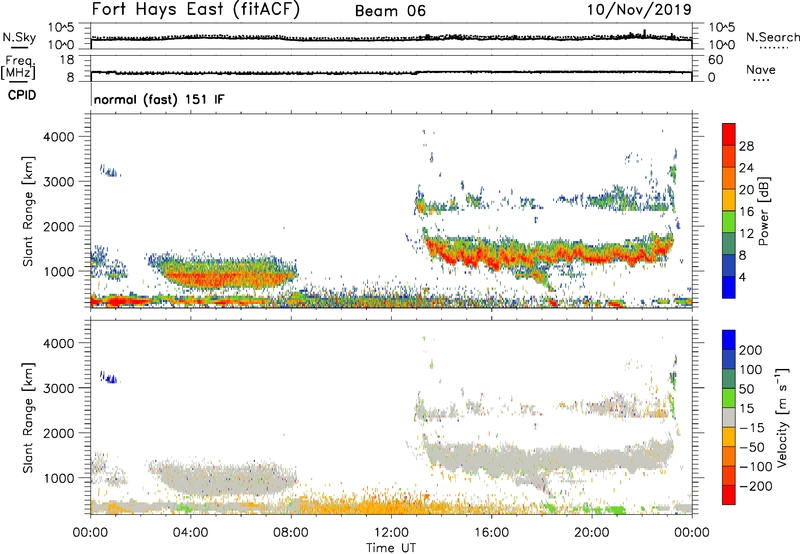The image size is (800, 554).
Task: Select the title 'Fort Hays East (fitACF)'
Action: pyautogui.click(x=195, y=9)
